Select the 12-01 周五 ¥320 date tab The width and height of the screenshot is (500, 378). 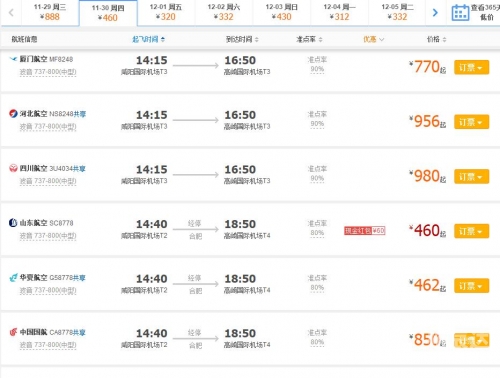(x=166, y=13)
